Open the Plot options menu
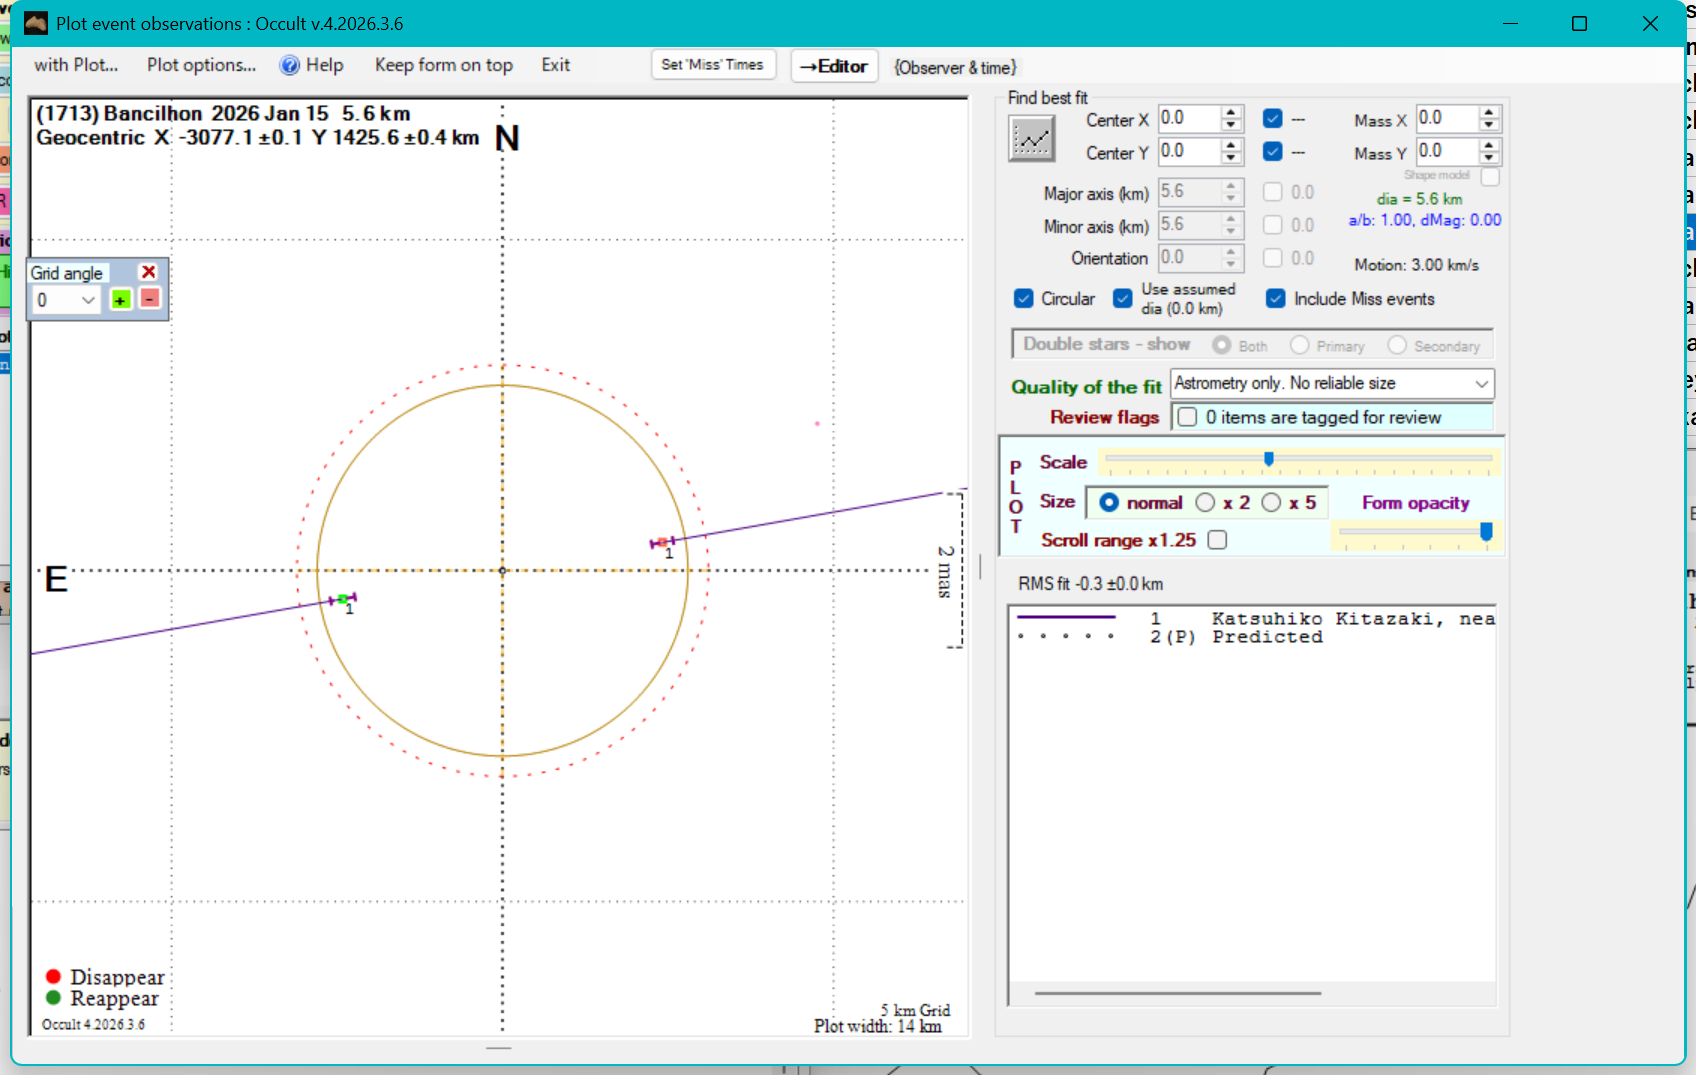The width and height of the screenshot is (1696, 1075). 201,65
